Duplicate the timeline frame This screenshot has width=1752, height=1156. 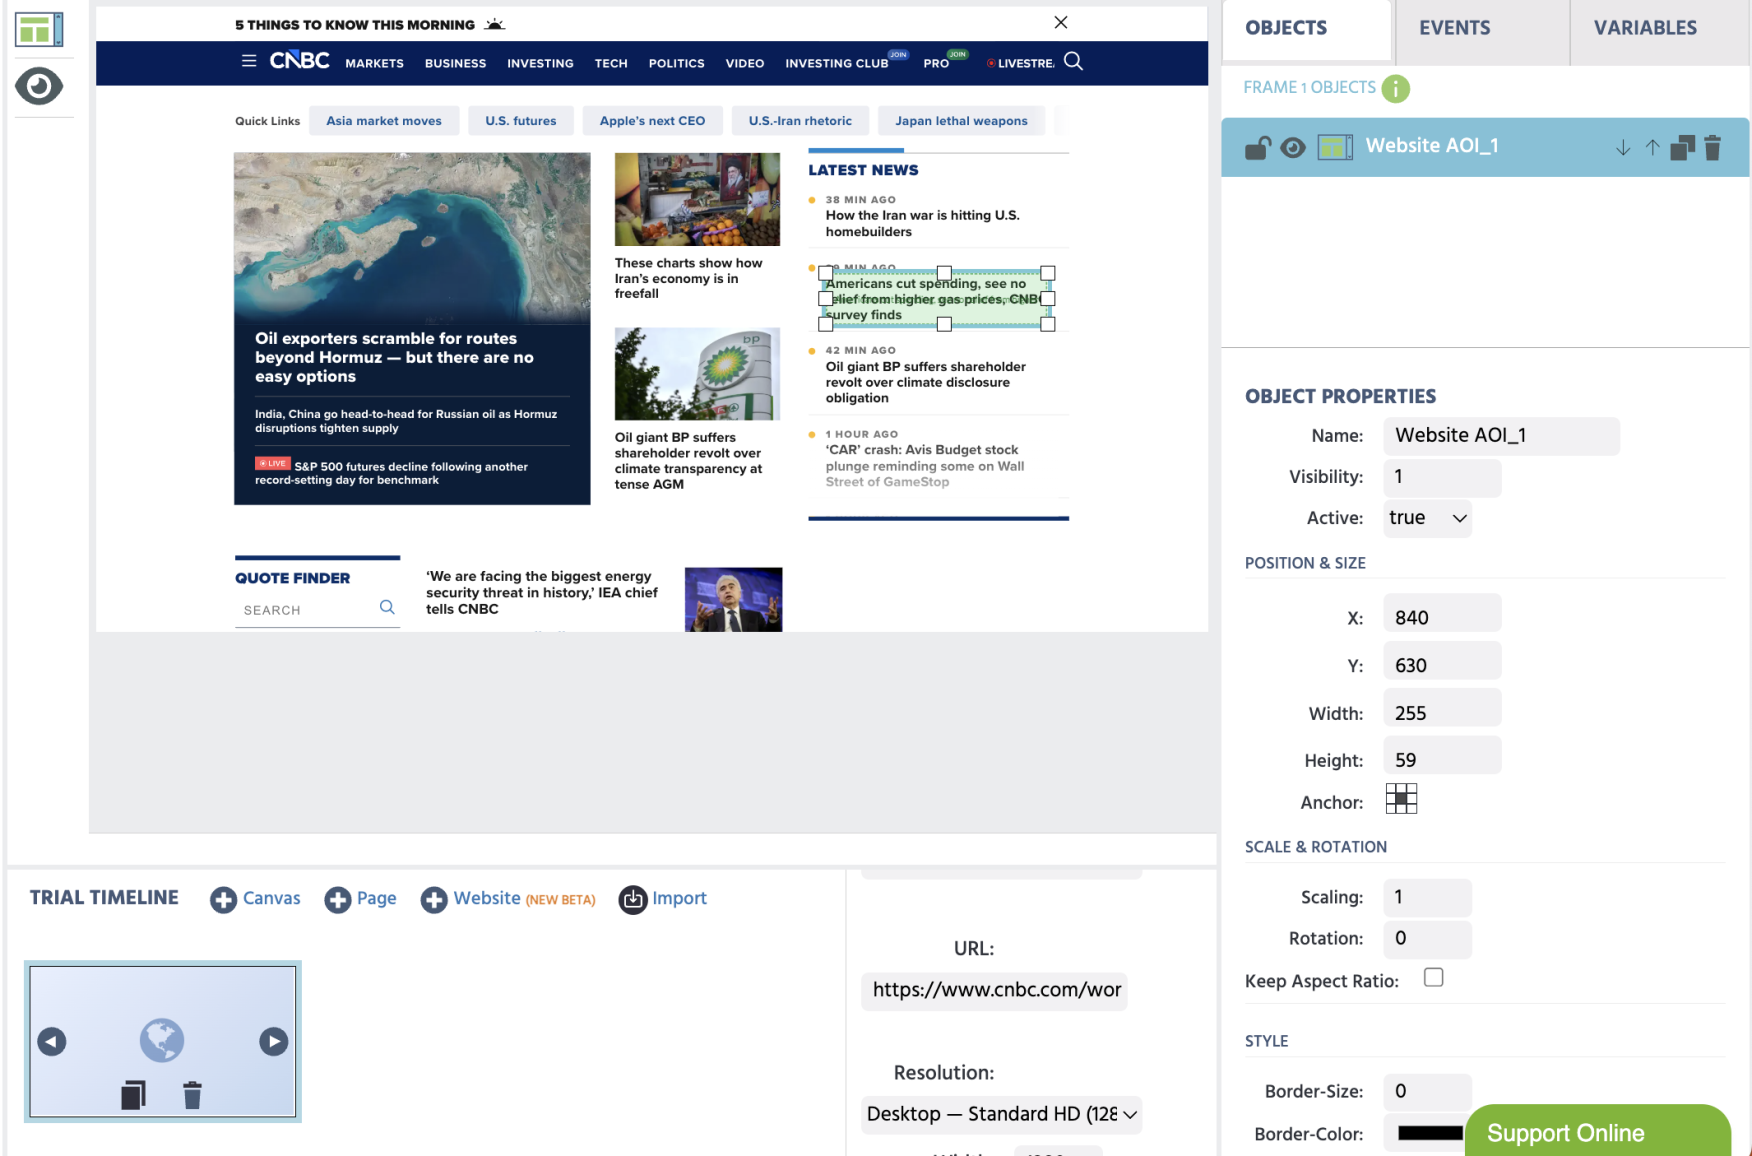(x=133, y=1095)
